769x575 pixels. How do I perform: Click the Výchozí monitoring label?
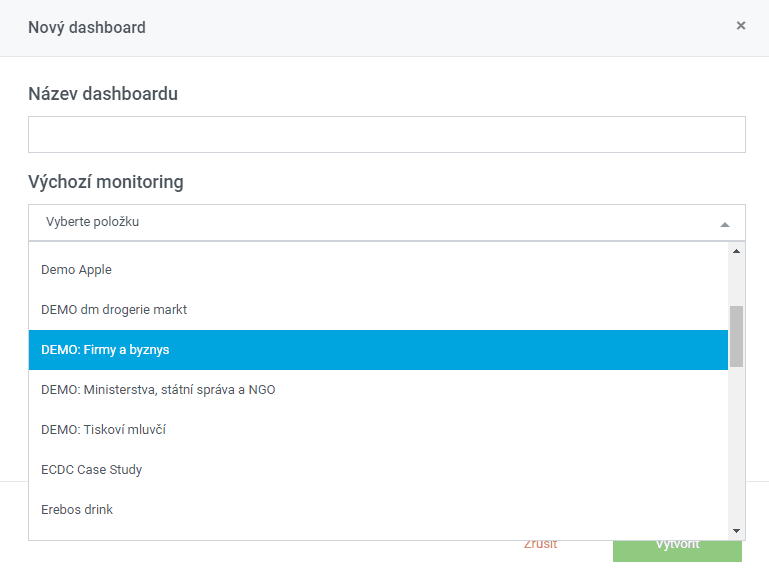(106, 182)
